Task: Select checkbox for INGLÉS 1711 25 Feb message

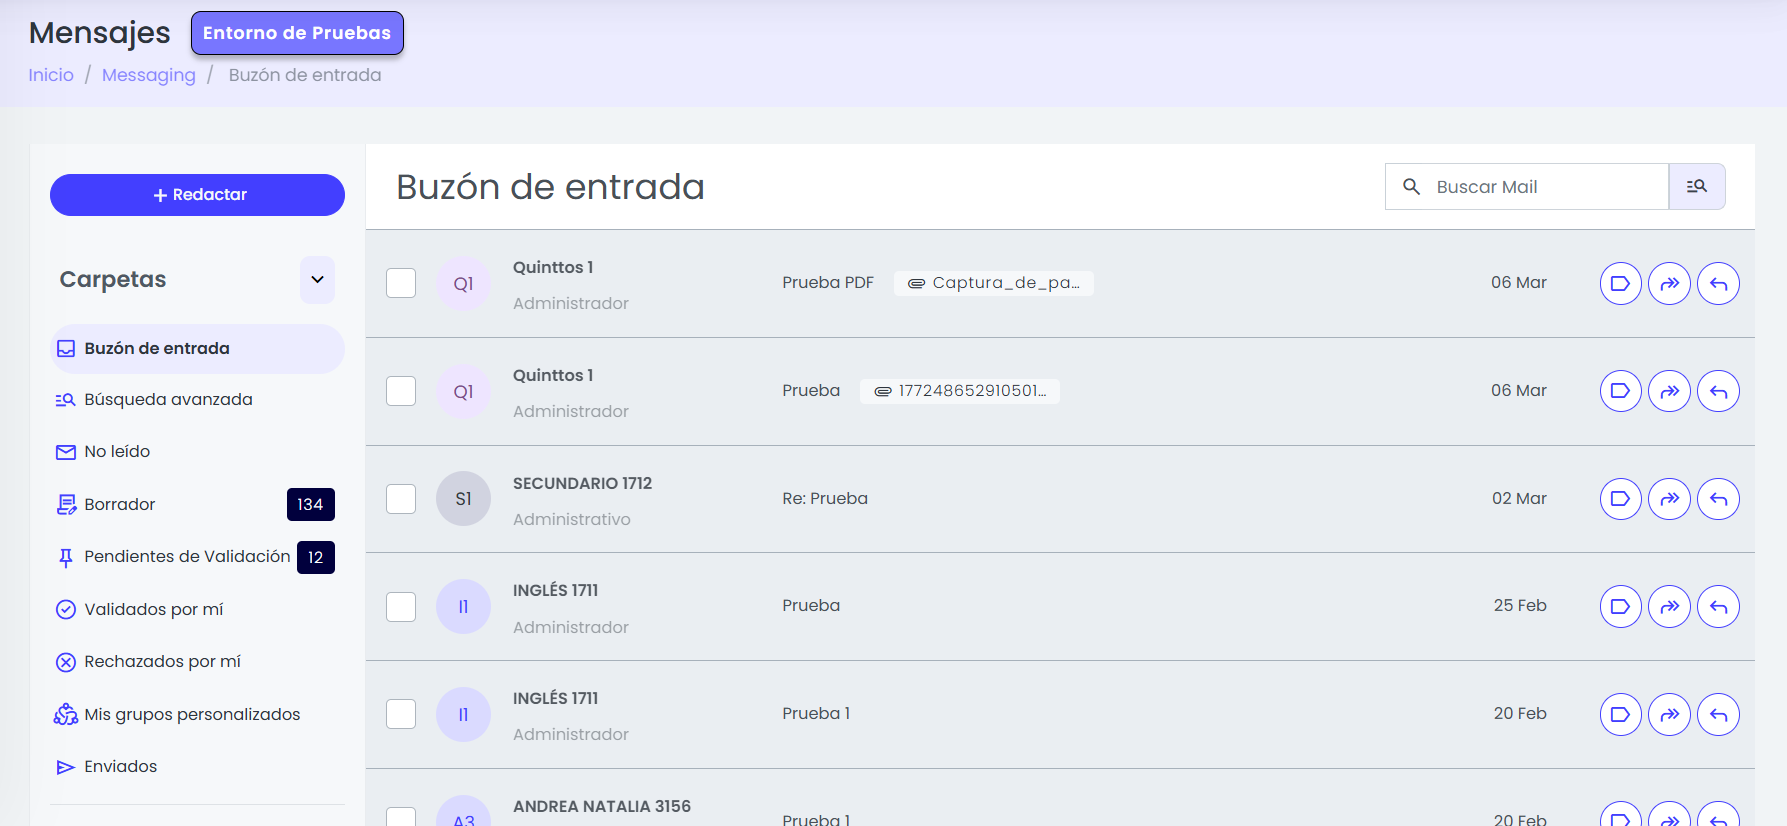Action: 401,607
